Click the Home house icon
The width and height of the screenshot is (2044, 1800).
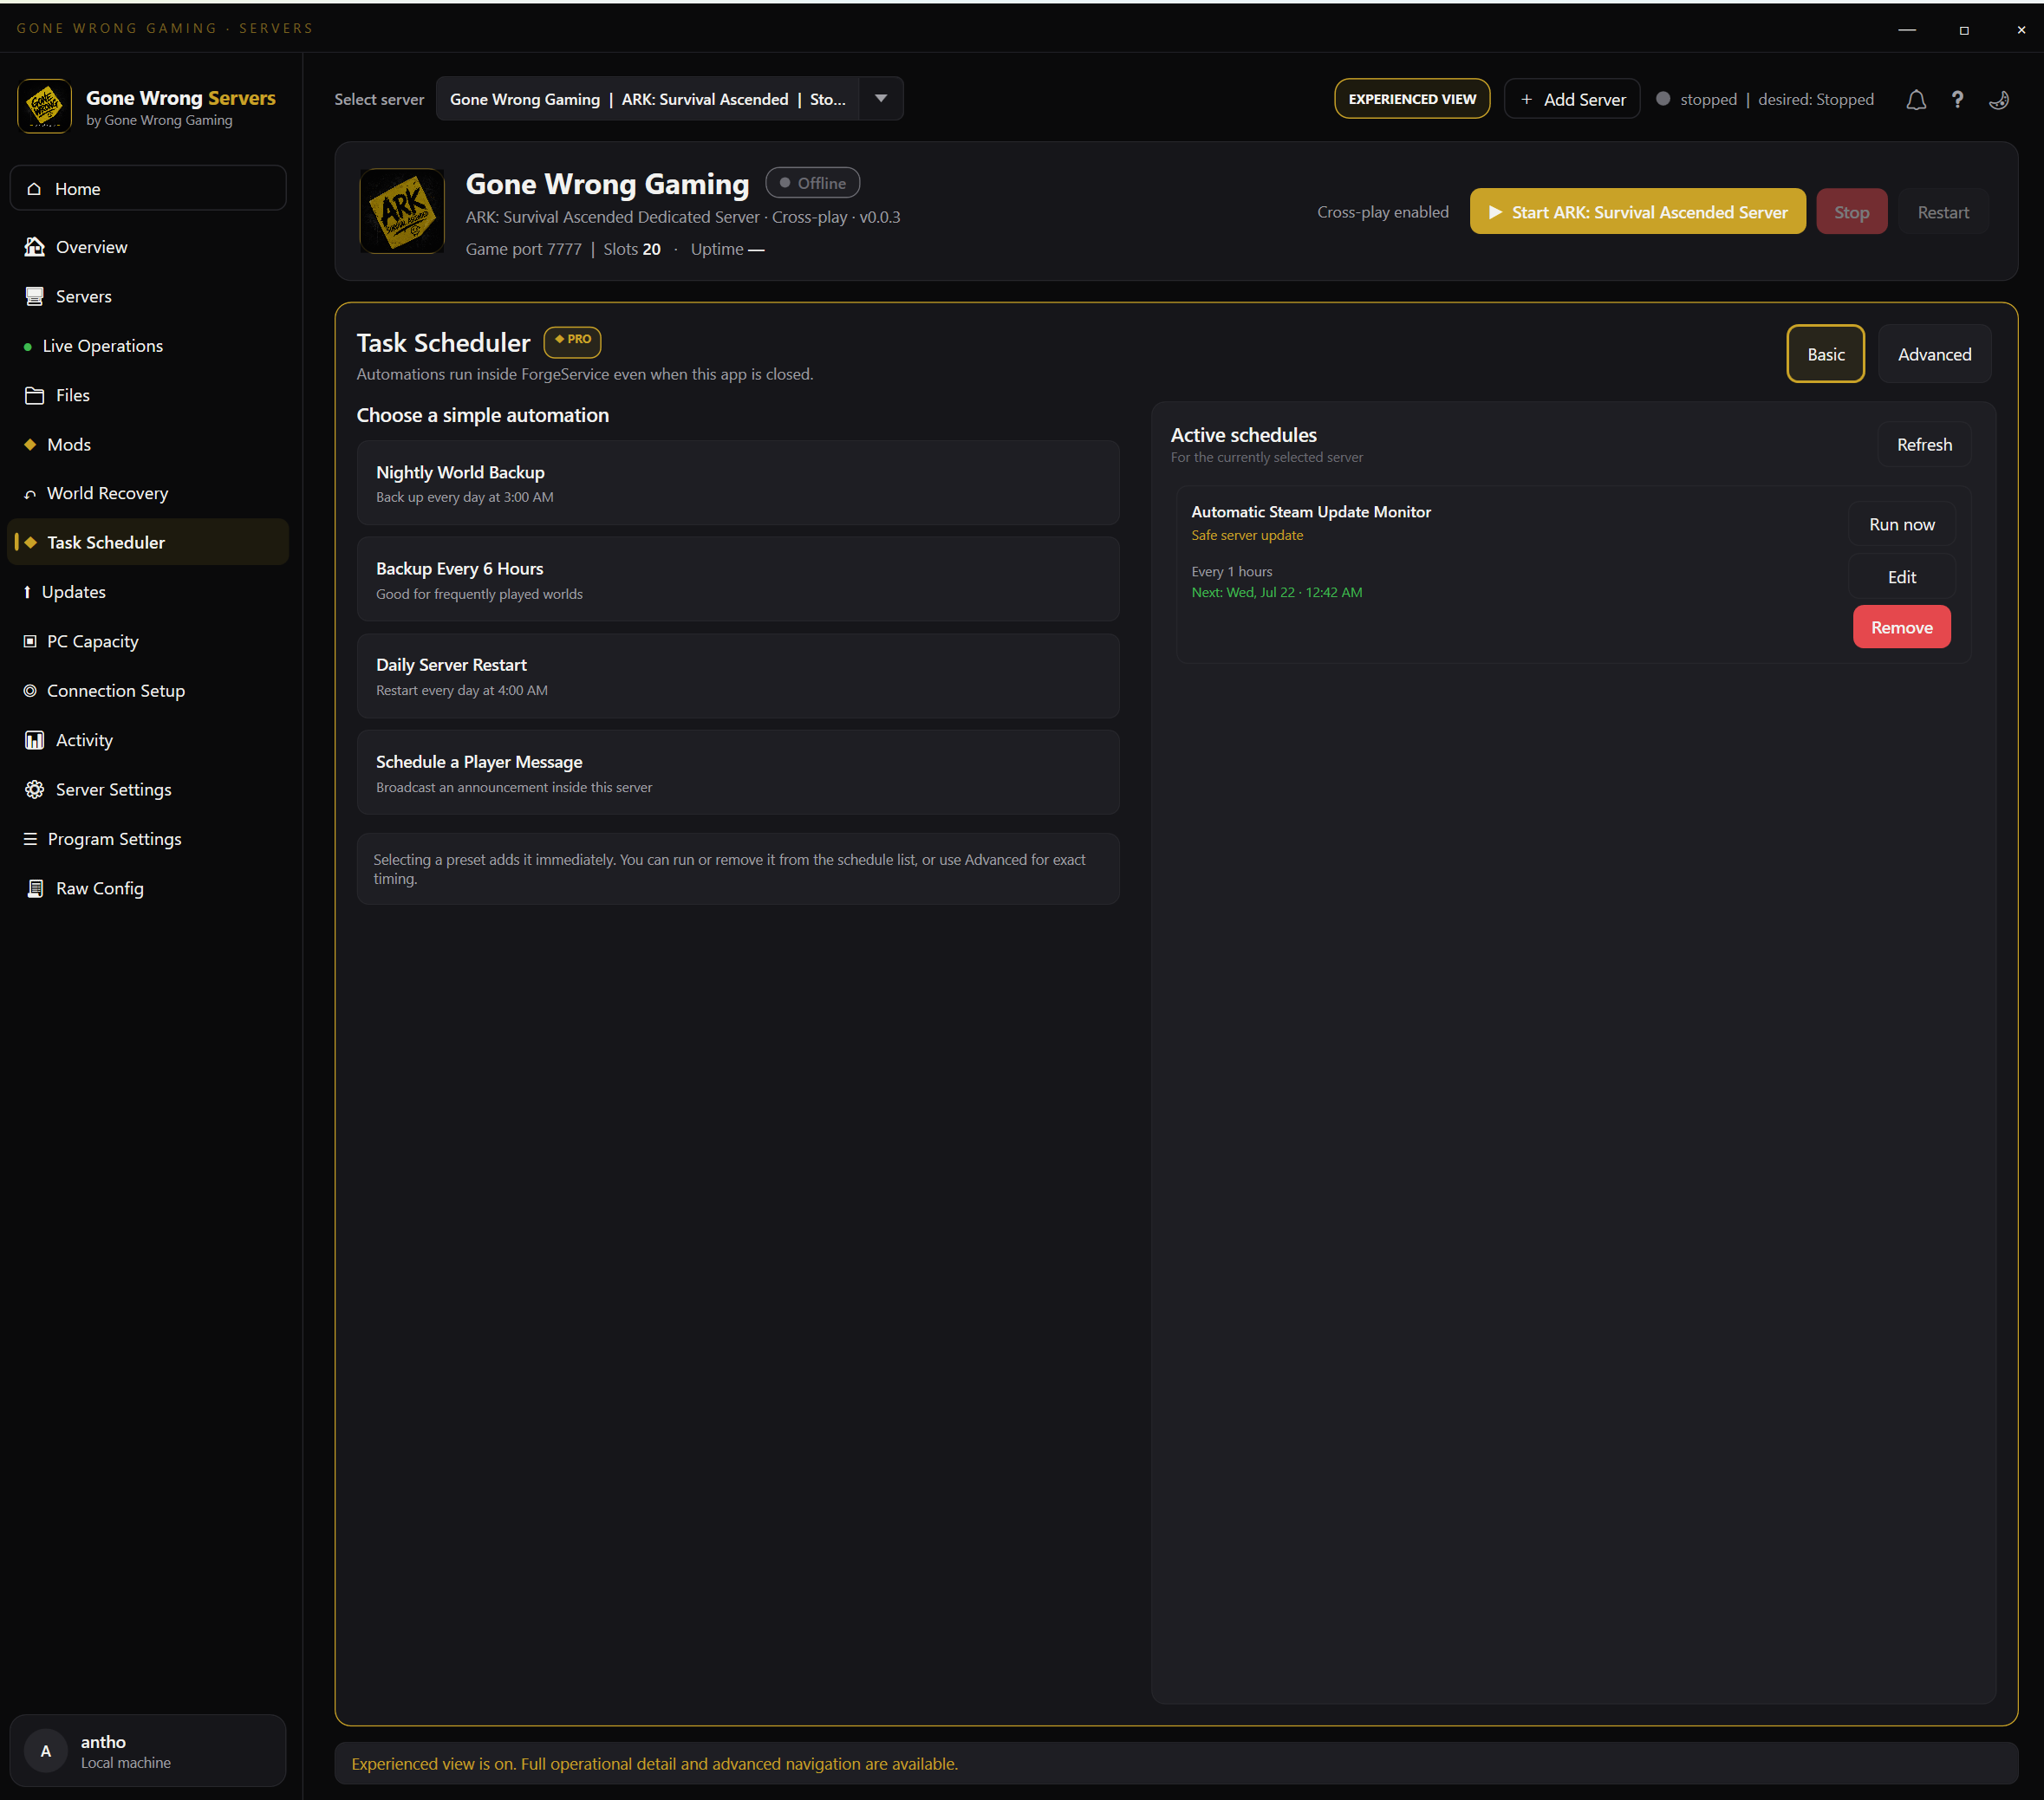(x=34, y=189)
